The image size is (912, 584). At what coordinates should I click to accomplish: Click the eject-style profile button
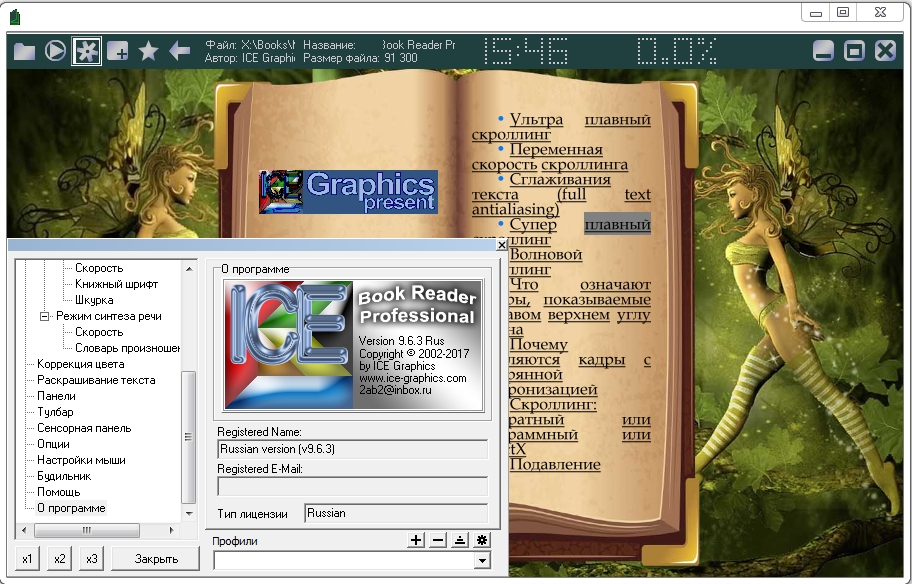point(460,540)
